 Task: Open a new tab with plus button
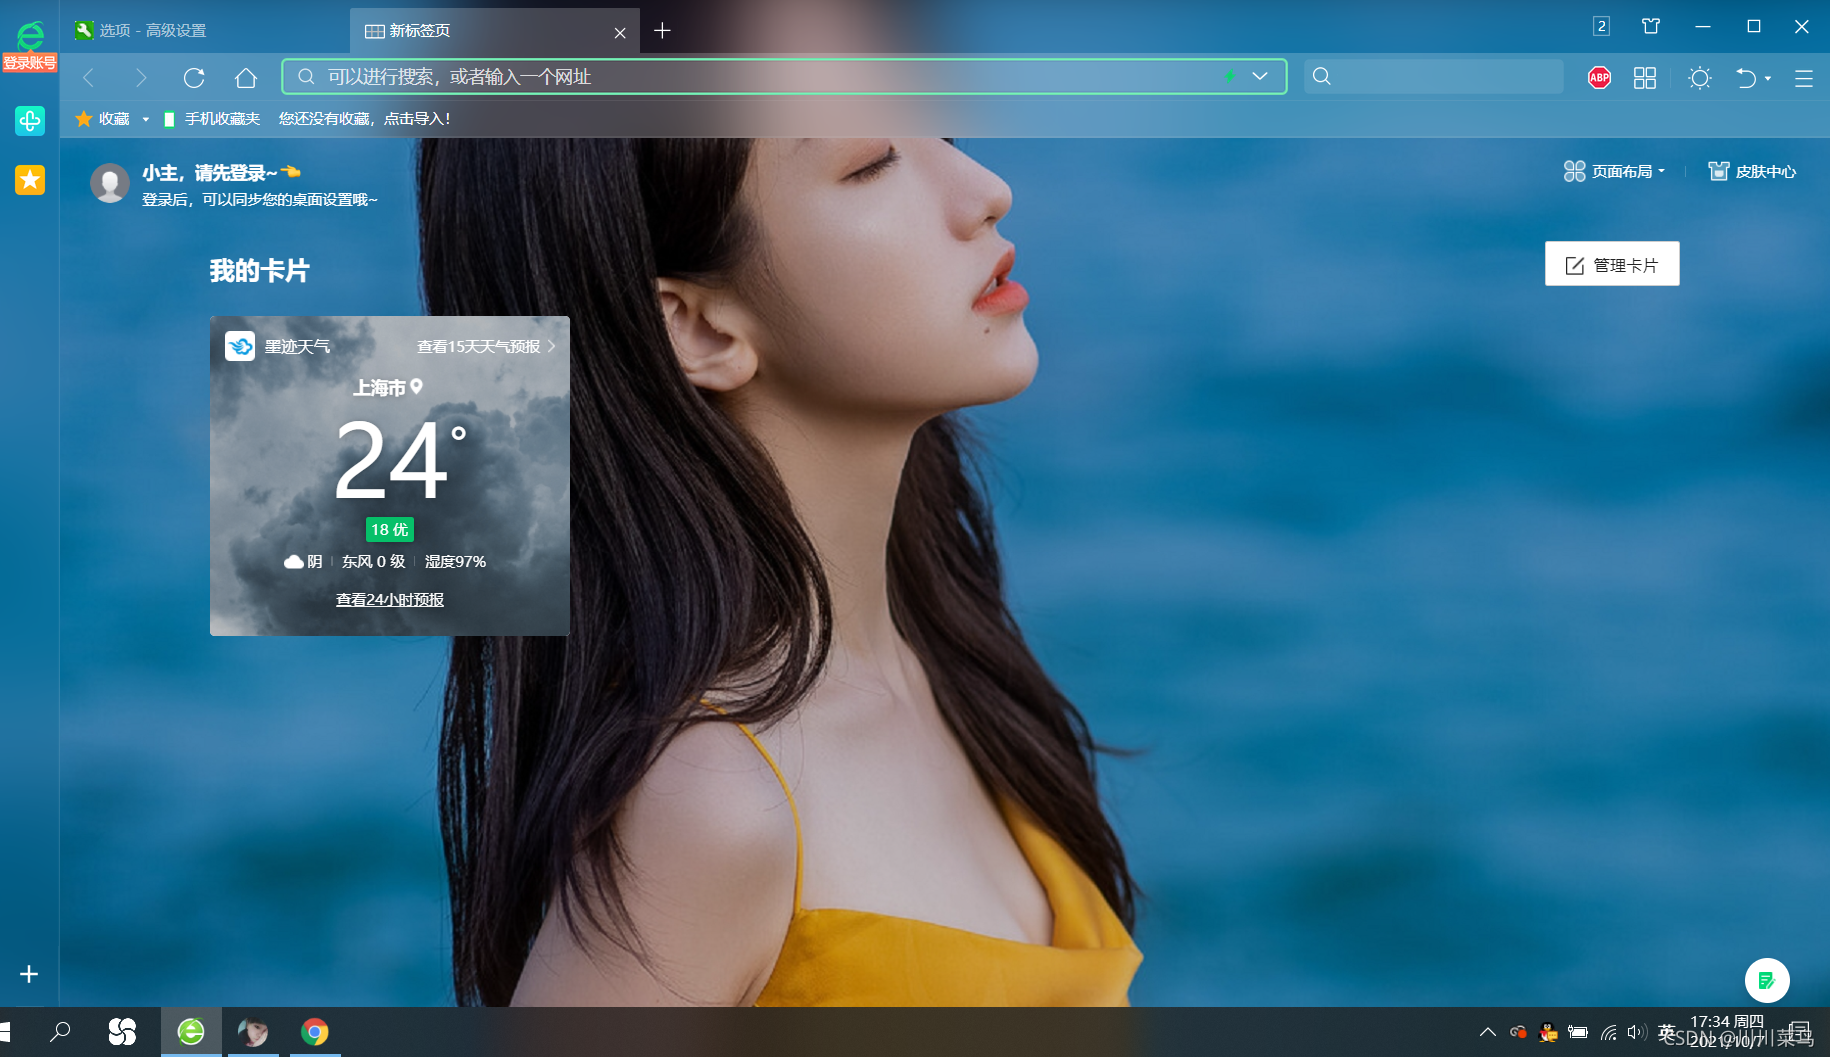pyautogui.click(x=662, y=31)
